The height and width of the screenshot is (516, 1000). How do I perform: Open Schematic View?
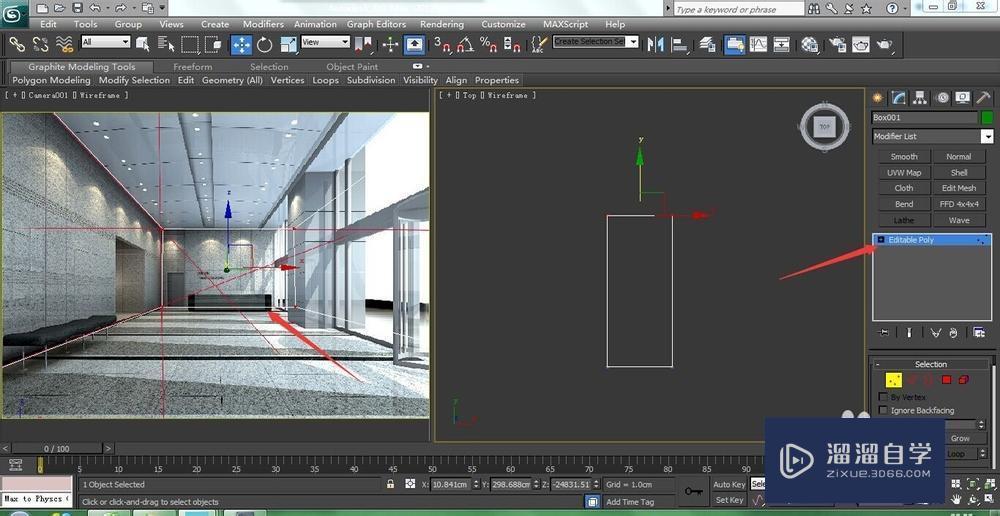pyautogui.click(x=781, y=44)
